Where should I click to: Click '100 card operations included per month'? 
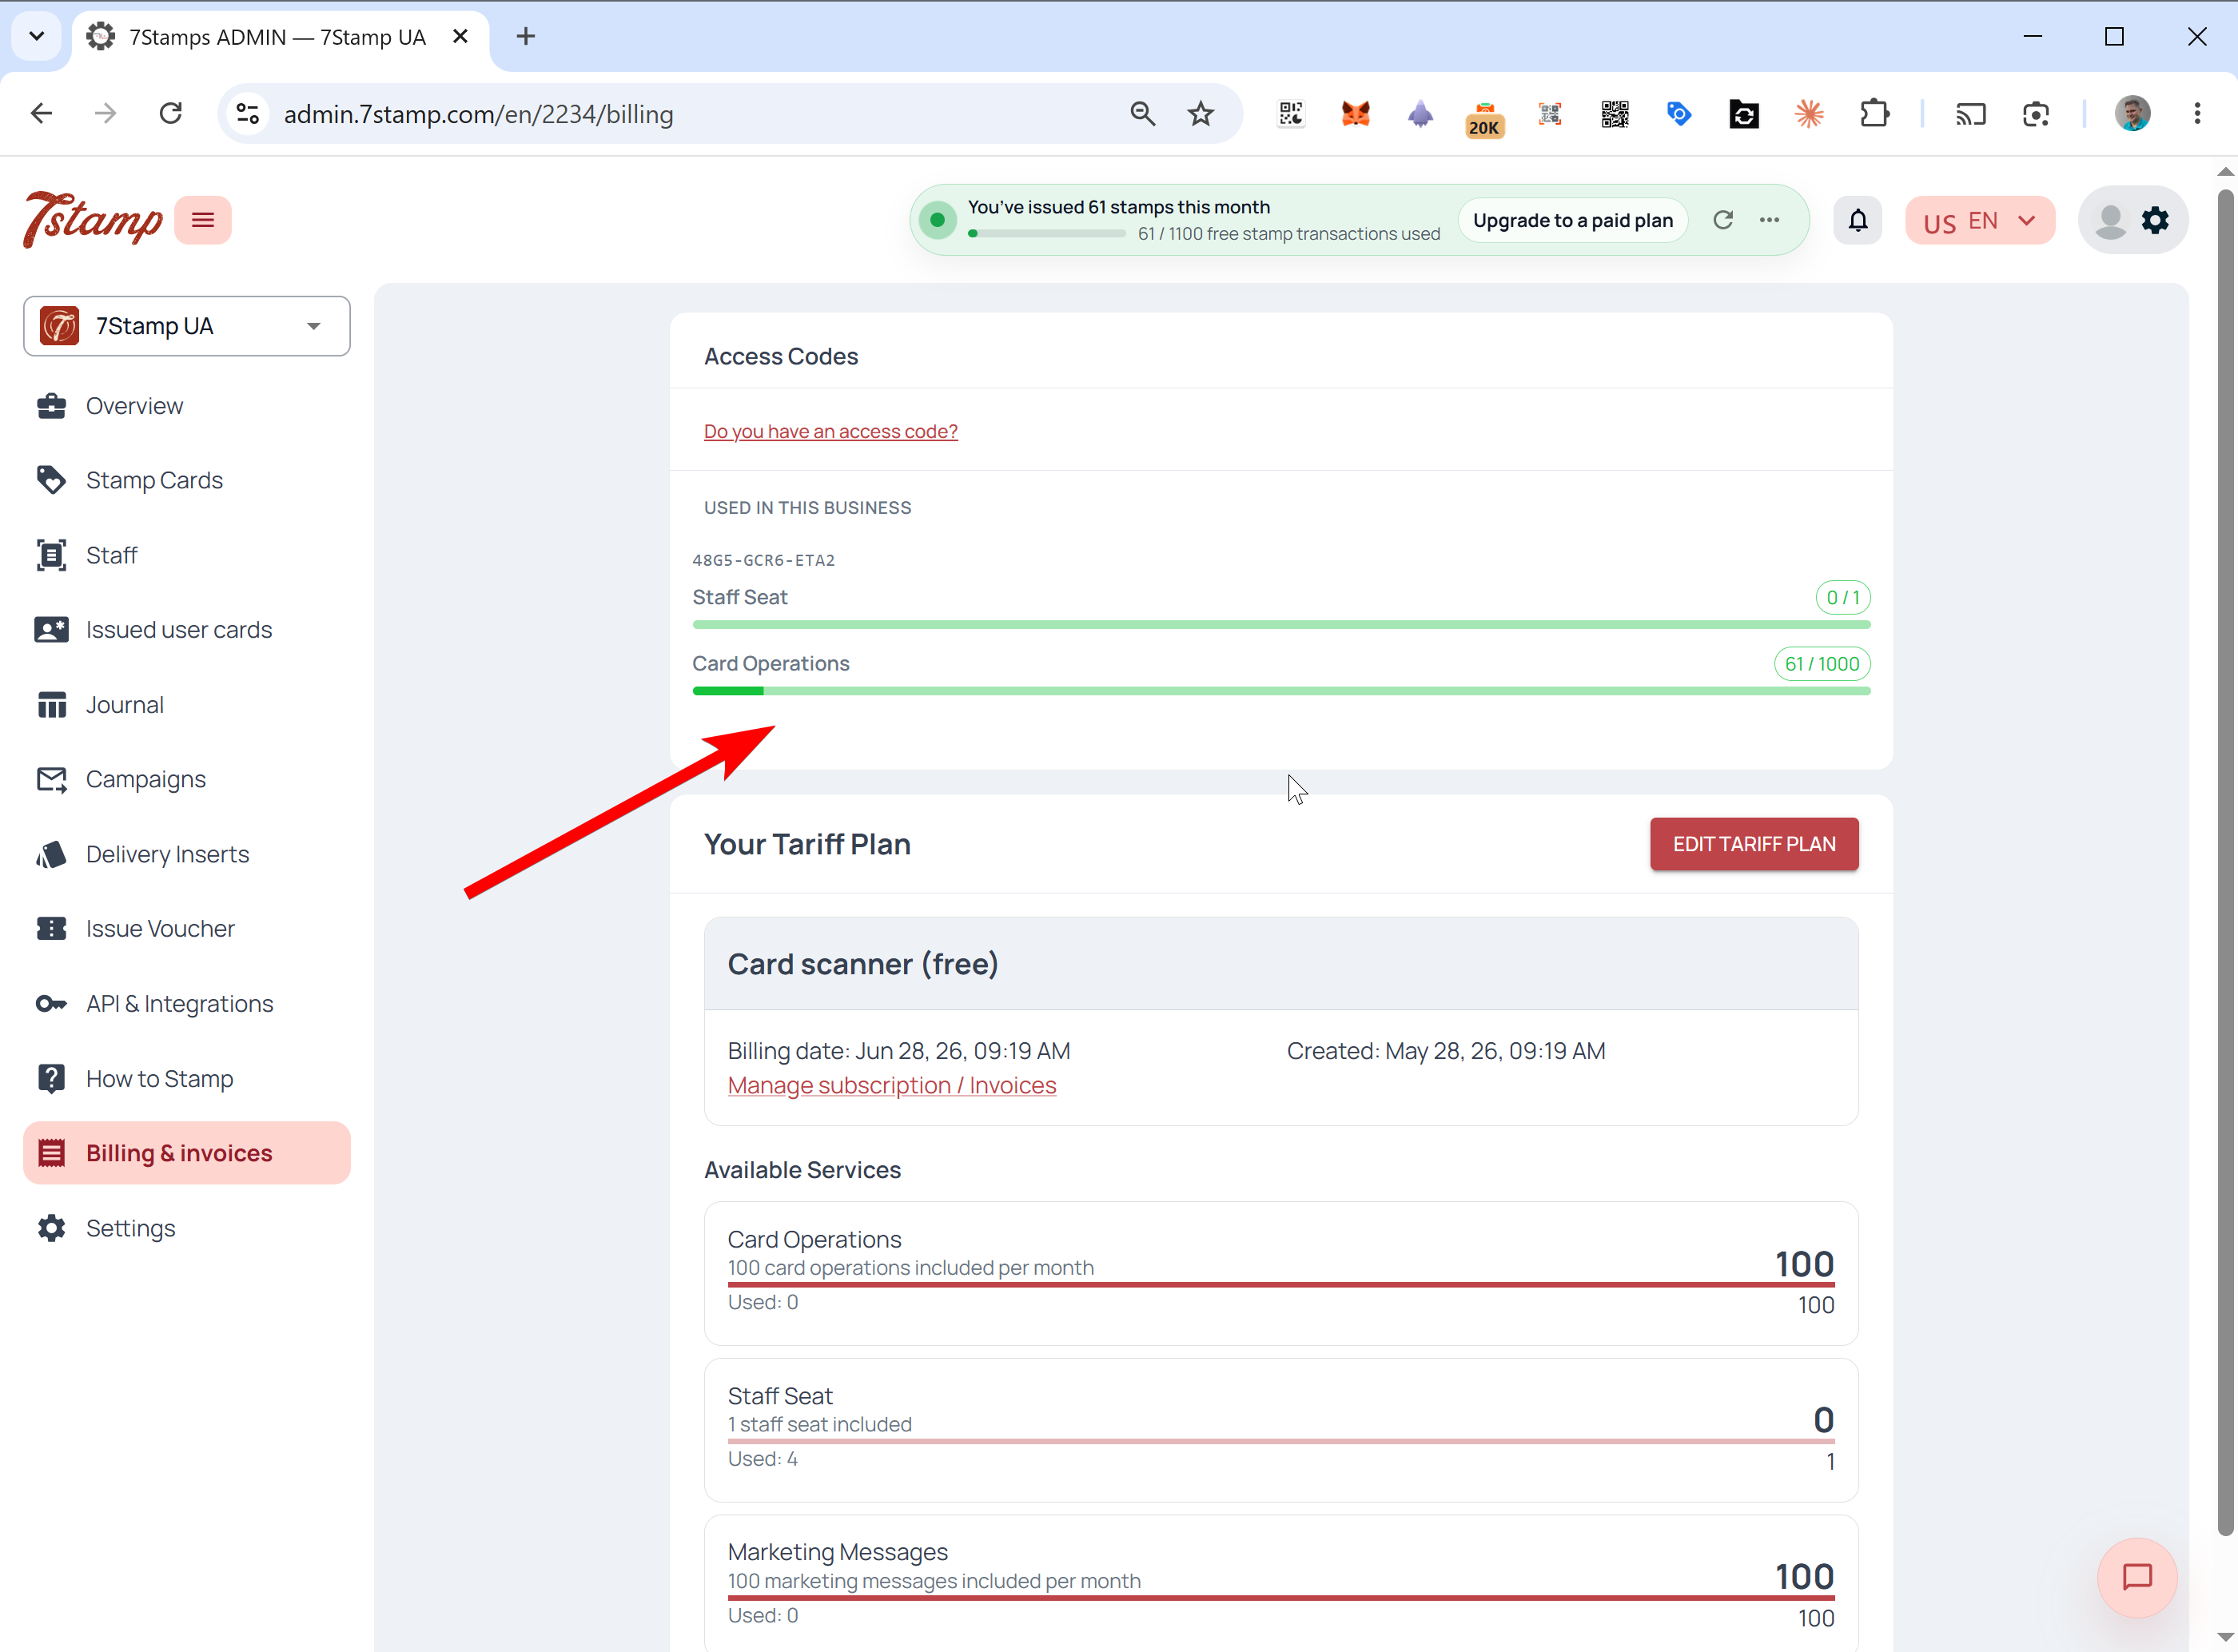pyautogui.click(x=910, y=1268)
